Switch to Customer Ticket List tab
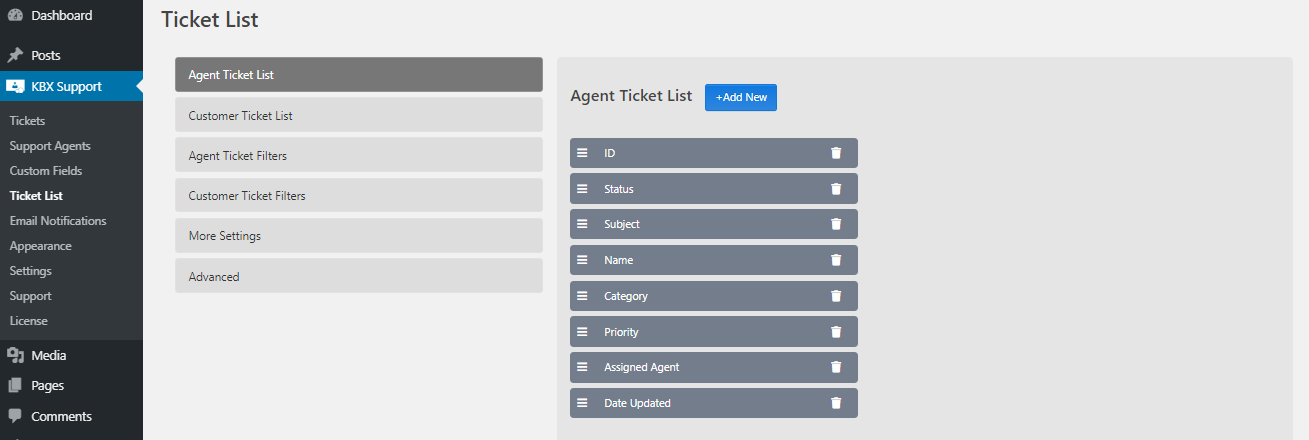 pyautogui.click(x=359, y=115)
